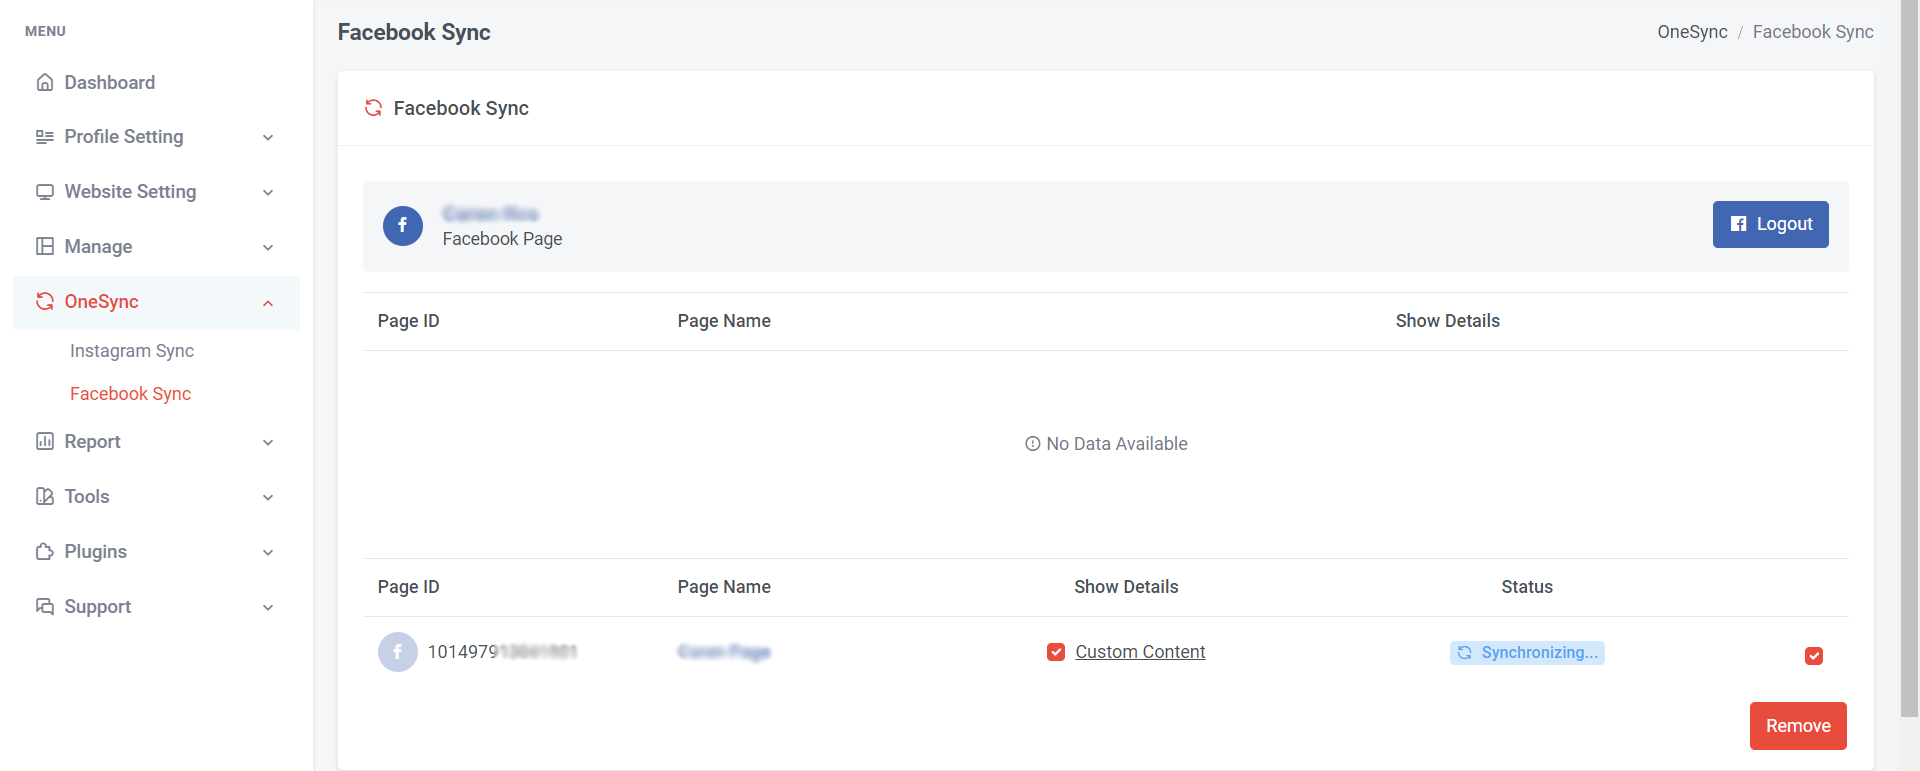Expand the Manage menu chevron
The height and width of the screenshot is (771, 1920).
tap(268, 248)
